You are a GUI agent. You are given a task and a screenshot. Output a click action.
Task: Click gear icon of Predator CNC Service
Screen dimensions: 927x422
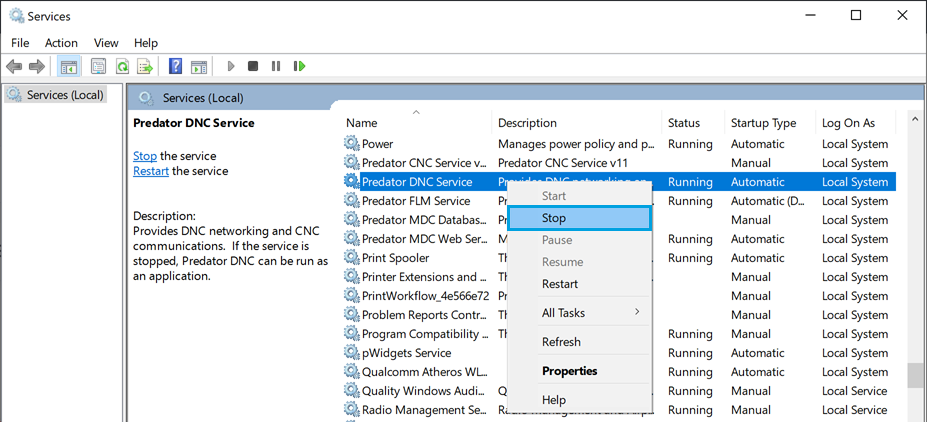pyautogui.click(x=352, y=163)
